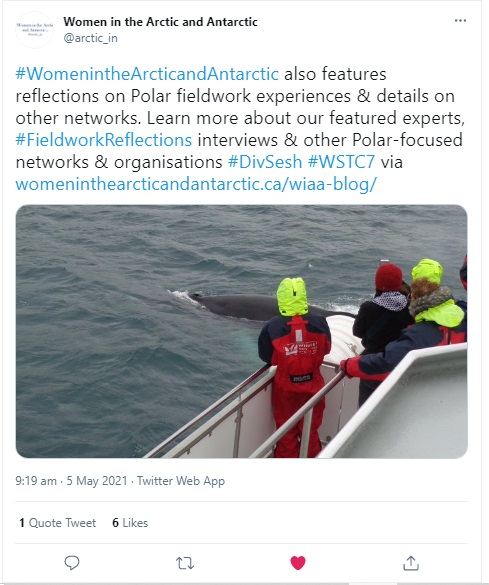This screenshot has height=585, width=489.
Task: Click the reply speech bubble icon
Action: pos(72,563)
